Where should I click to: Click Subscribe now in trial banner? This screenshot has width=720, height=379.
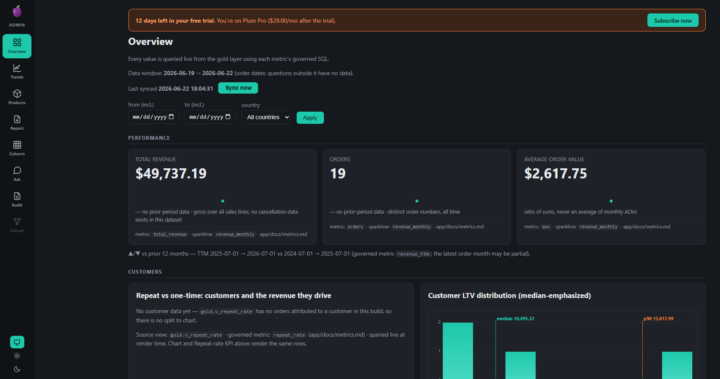click(x=673, y=21)
